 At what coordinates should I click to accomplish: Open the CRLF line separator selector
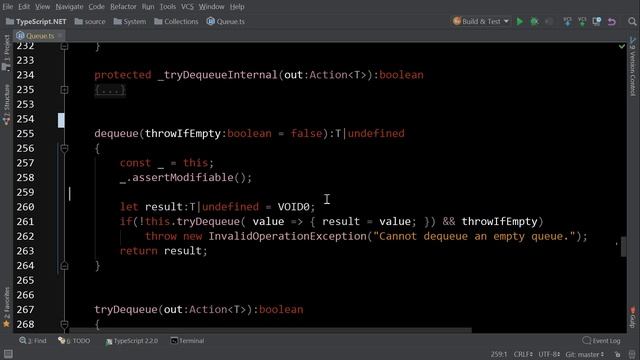[523, 354]
